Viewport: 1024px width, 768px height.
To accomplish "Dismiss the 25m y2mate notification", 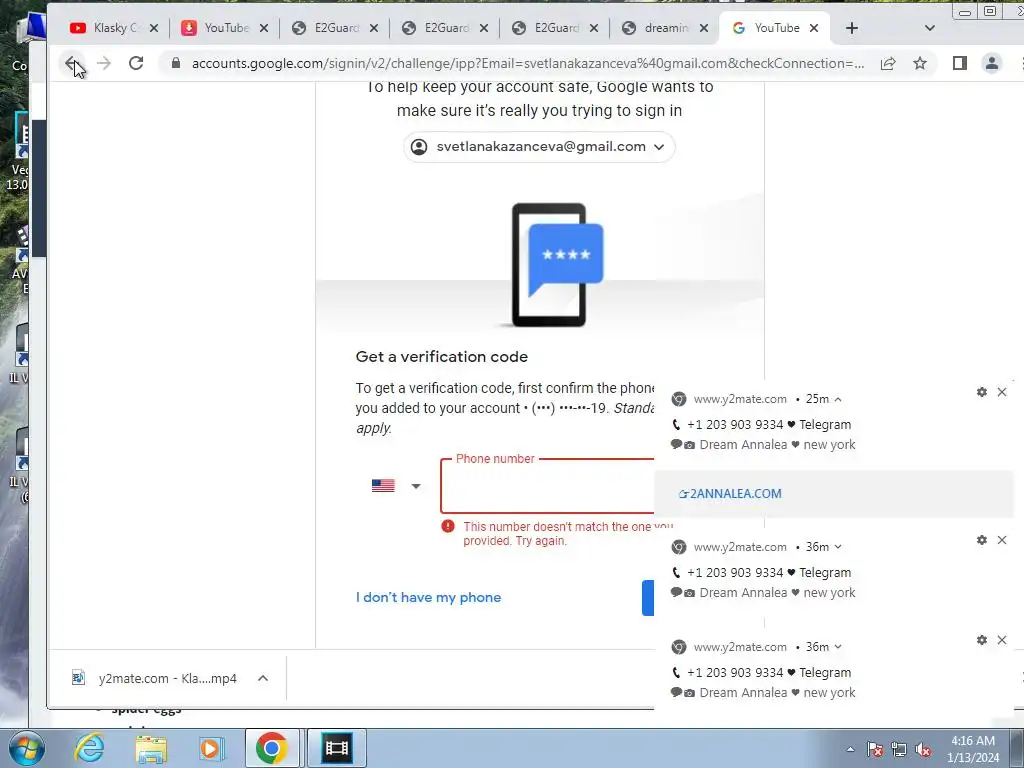I will pos(1002,392).
